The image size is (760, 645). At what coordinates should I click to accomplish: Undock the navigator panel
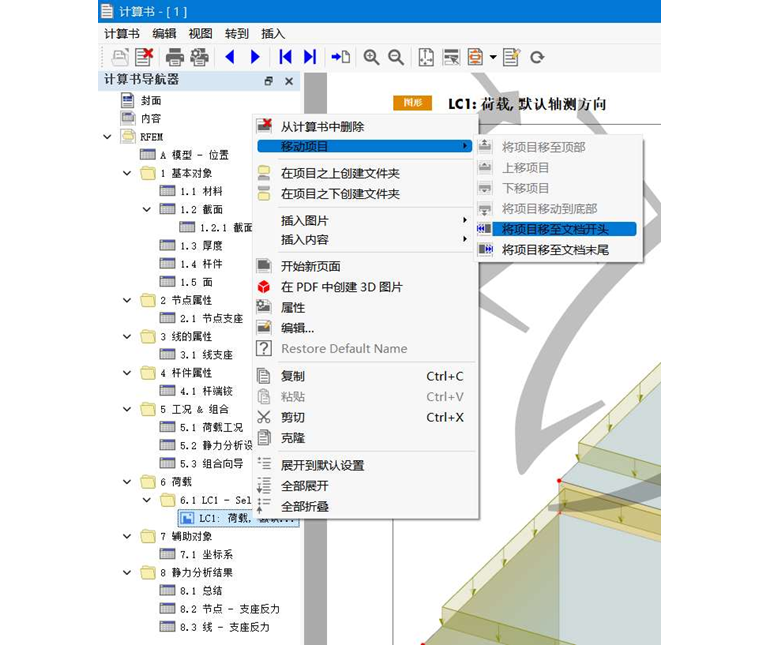coord(269,81)
